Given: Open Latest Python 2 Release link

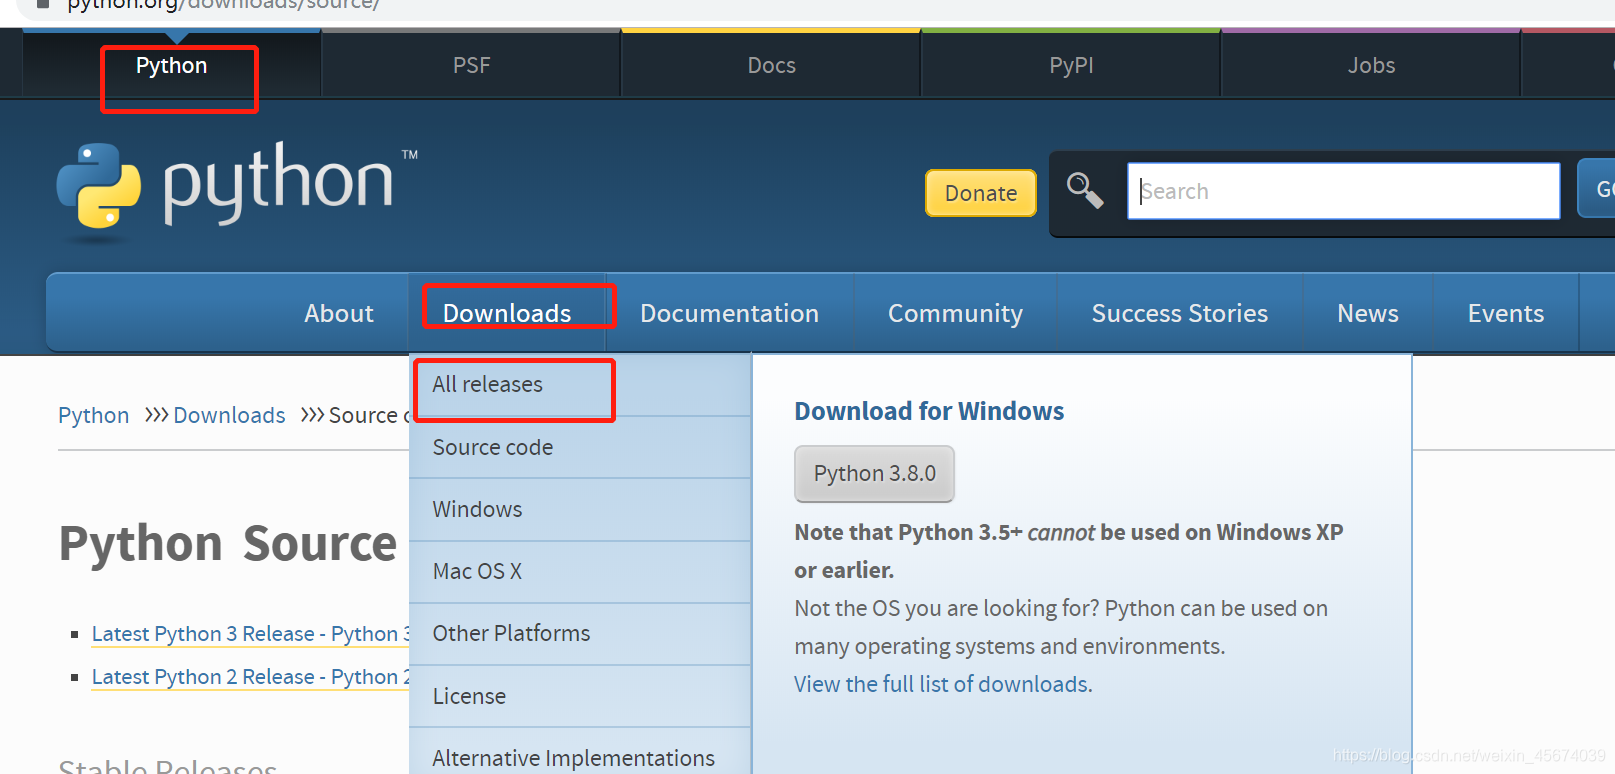Looking at the screenshot, I should (x=251, y=677).
